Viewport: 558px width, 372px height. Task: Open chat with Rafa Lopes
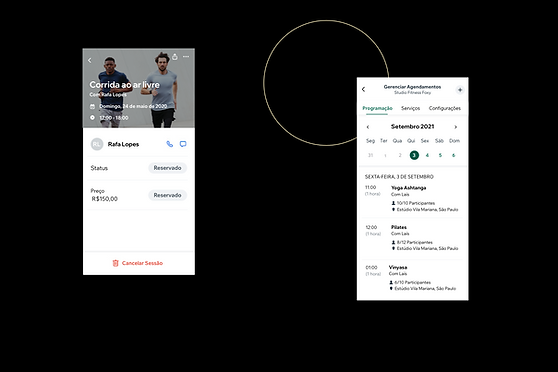[x=183, y=144]
